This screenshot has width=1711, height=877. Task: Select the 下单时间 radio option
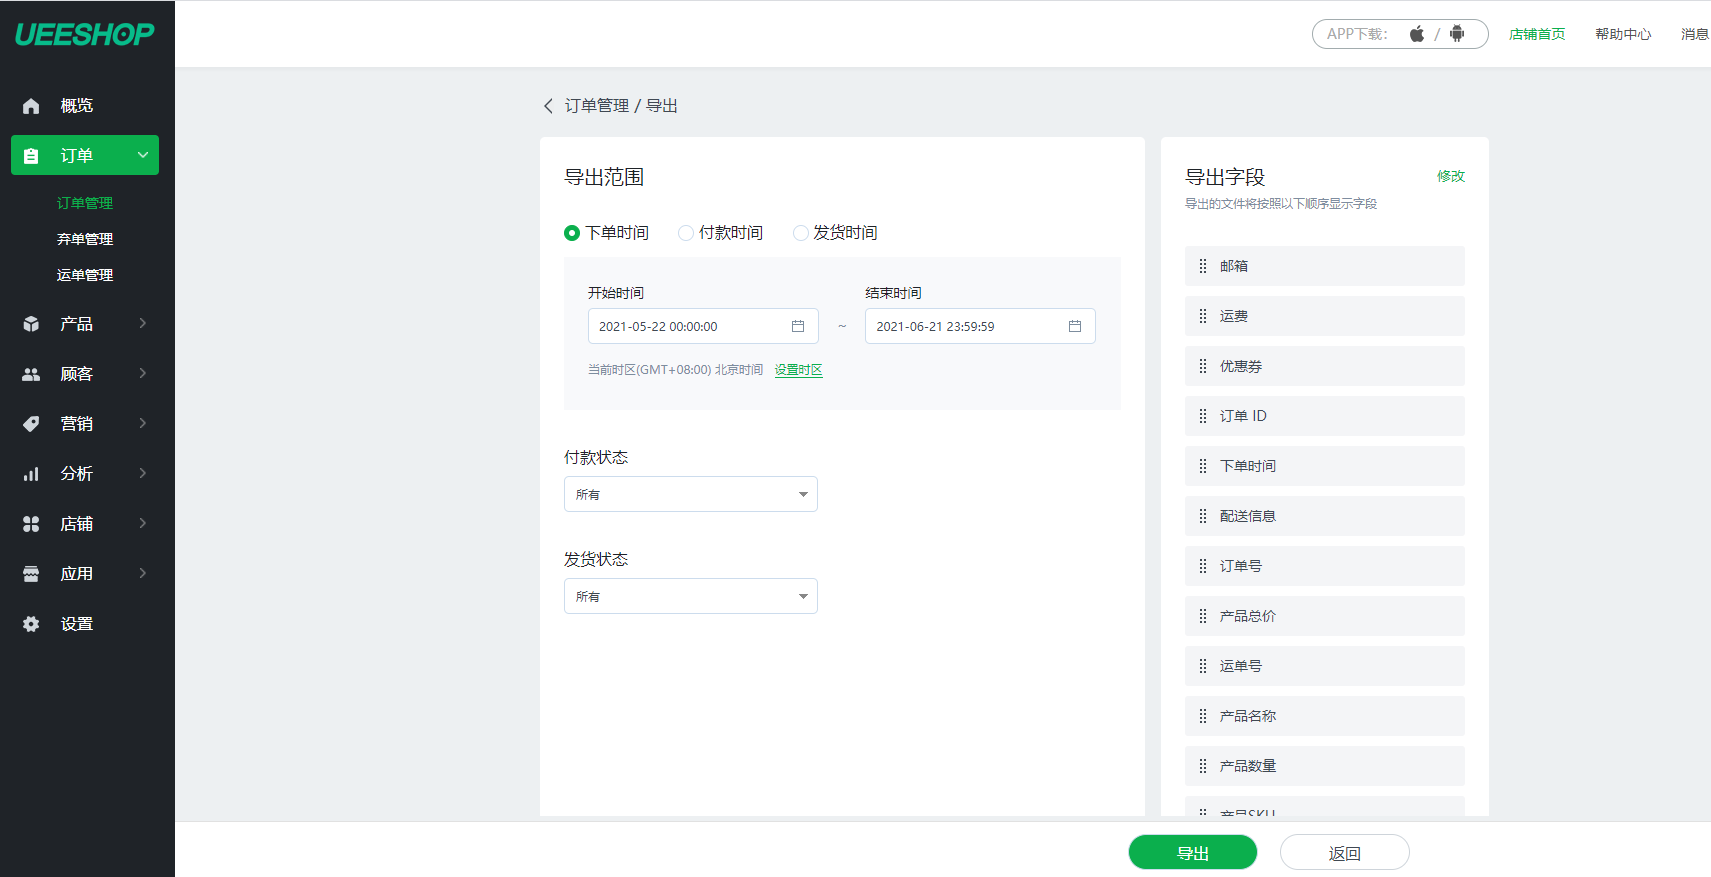[572, 233]
